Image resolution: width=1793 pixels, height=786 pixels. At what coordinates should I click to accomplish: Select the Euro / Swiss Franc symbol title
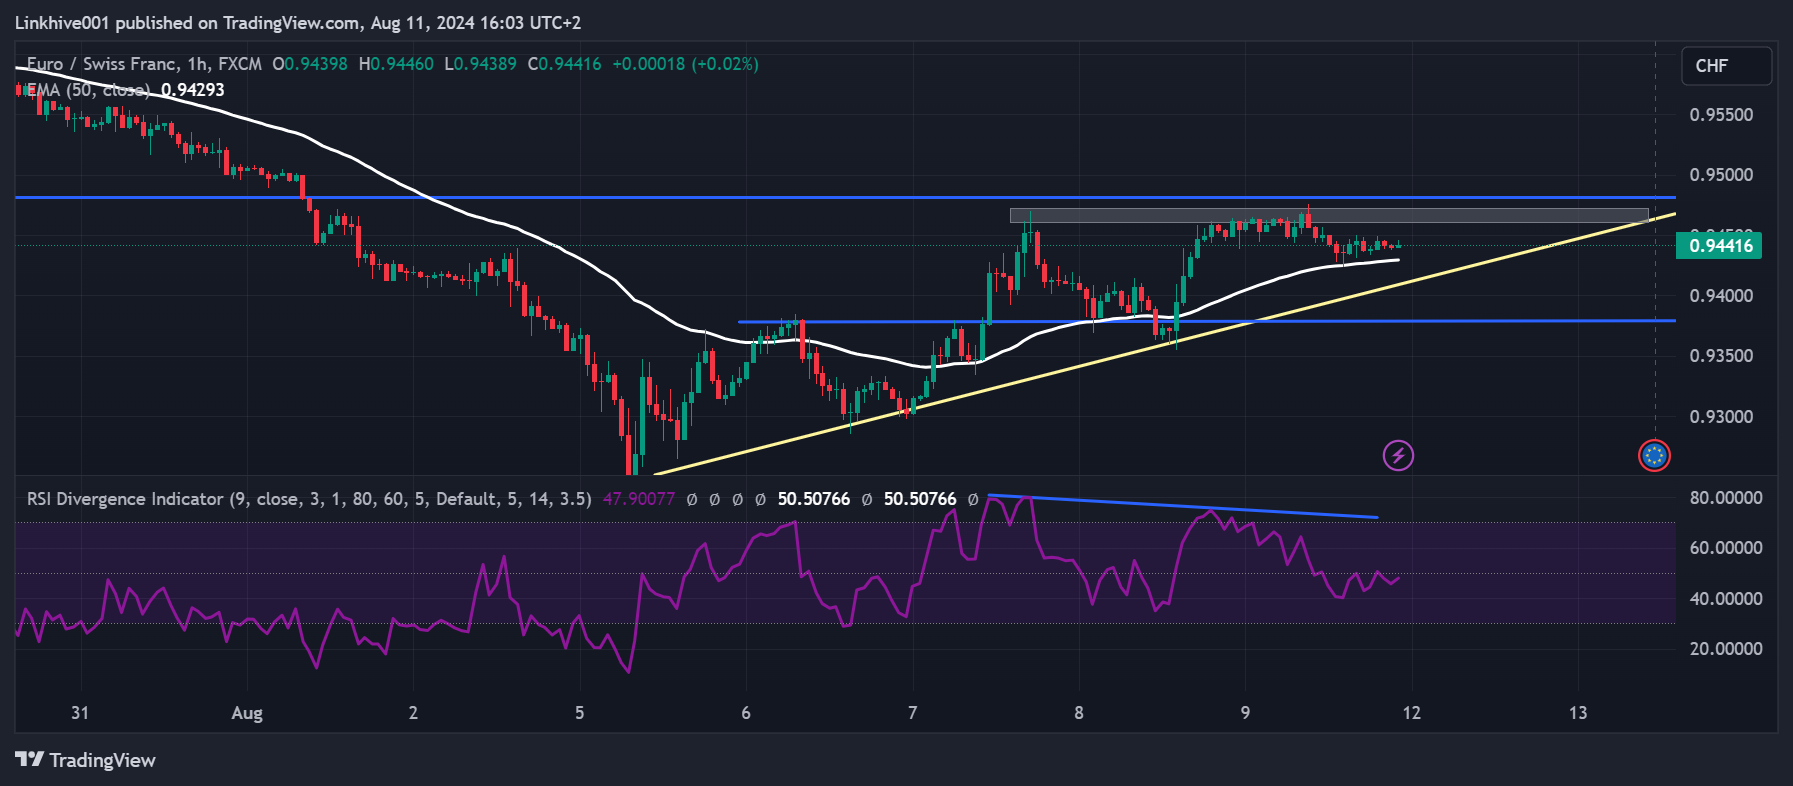[x=144, y=64]
